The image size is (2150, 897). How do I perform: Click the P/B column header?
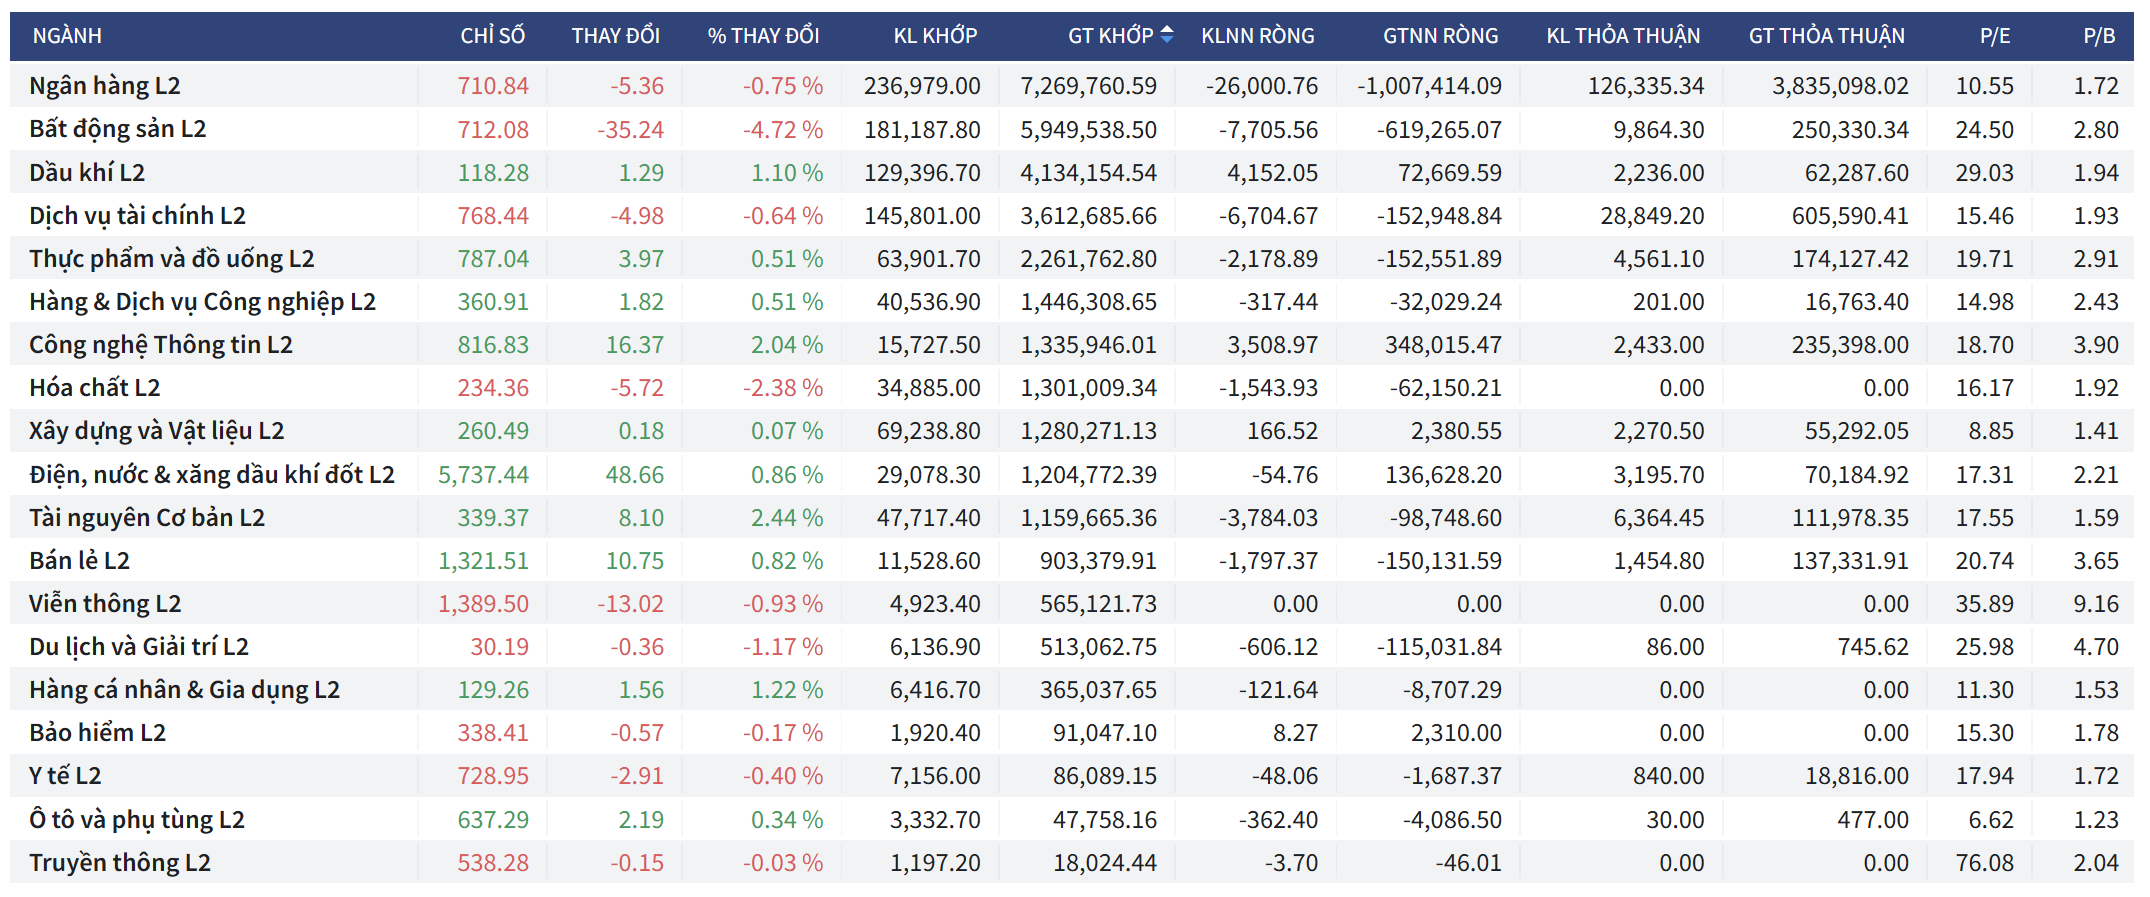(x=2099, y=36)
